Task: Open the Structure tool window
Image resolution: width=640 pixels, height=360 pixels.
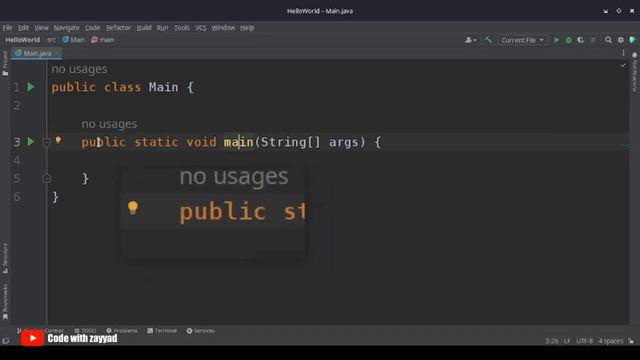Action: pos(5,258)
